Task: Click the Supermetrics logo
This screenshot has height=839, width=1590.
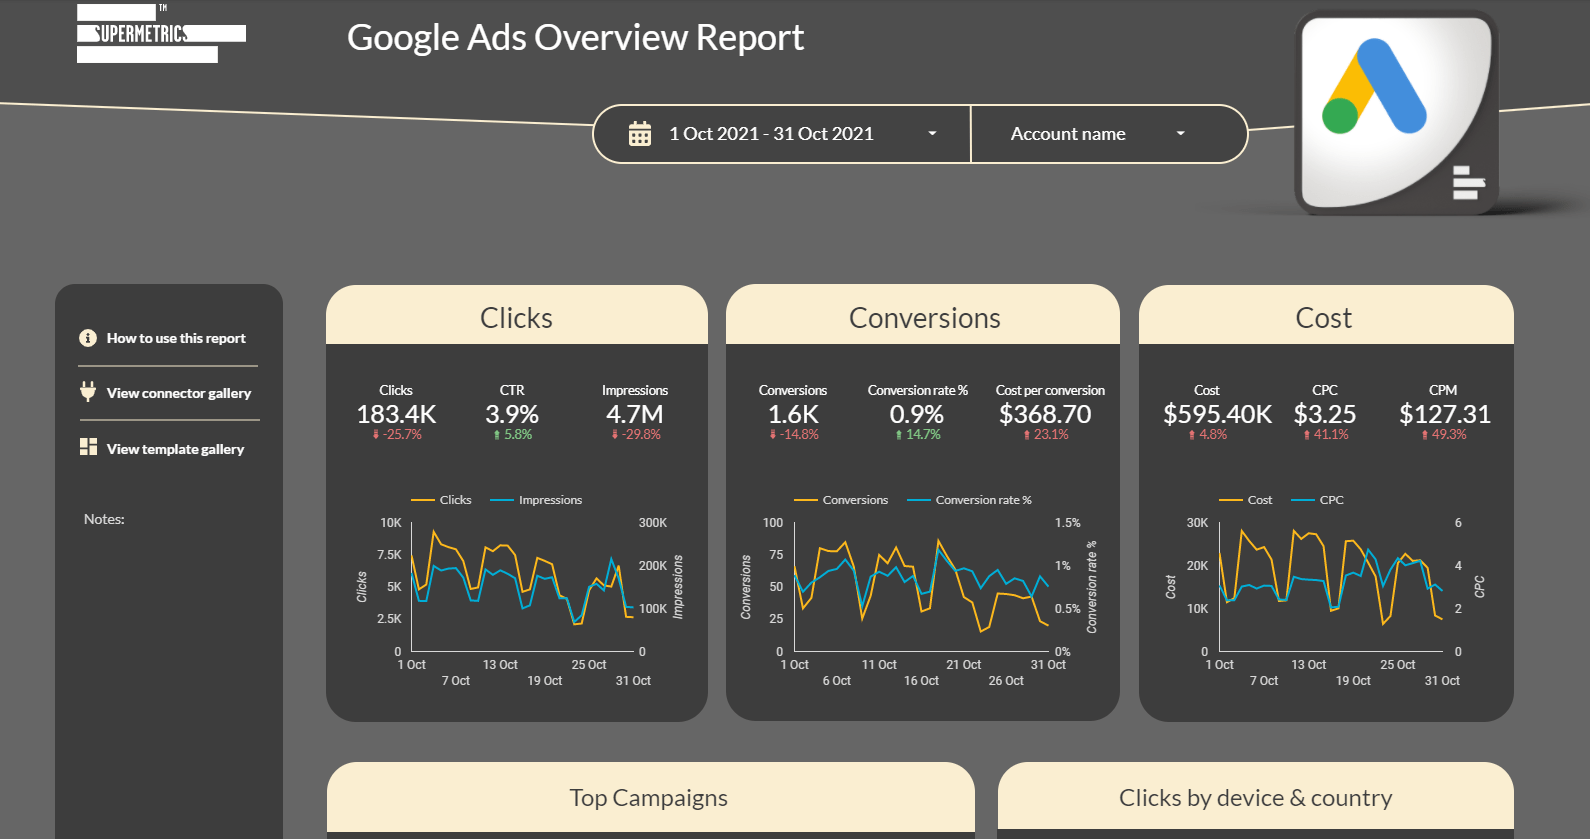Action: (x=161, y=33)
